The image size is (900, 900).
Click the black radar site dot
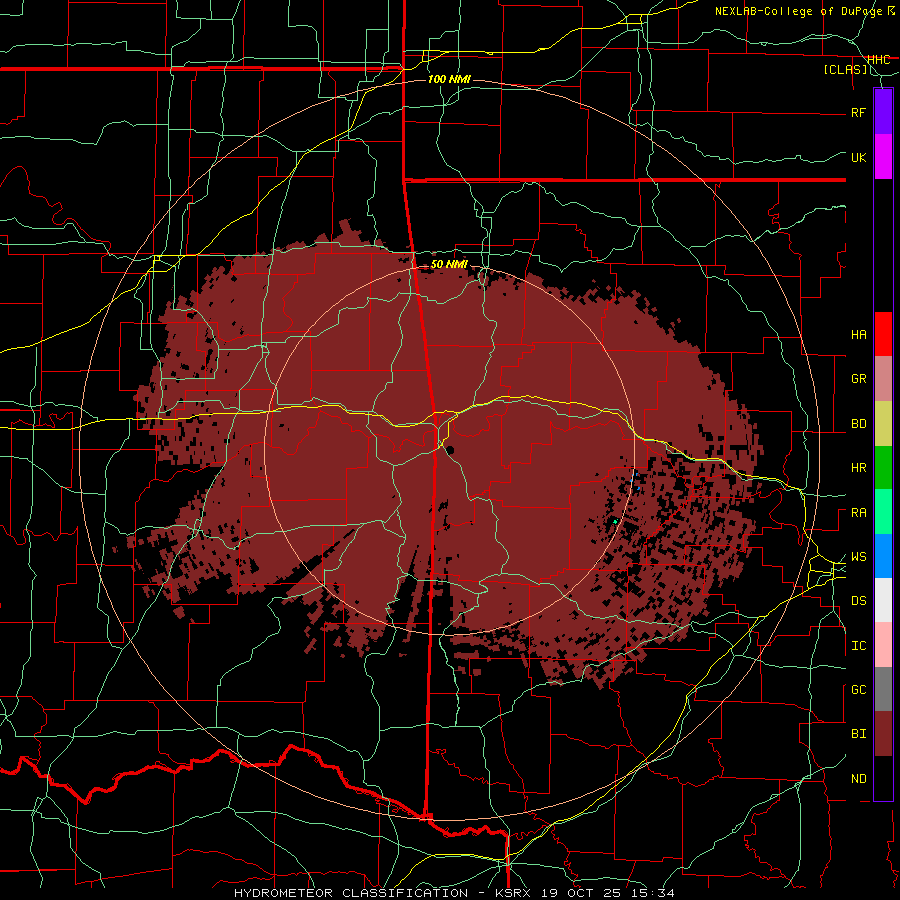point(449,451)
